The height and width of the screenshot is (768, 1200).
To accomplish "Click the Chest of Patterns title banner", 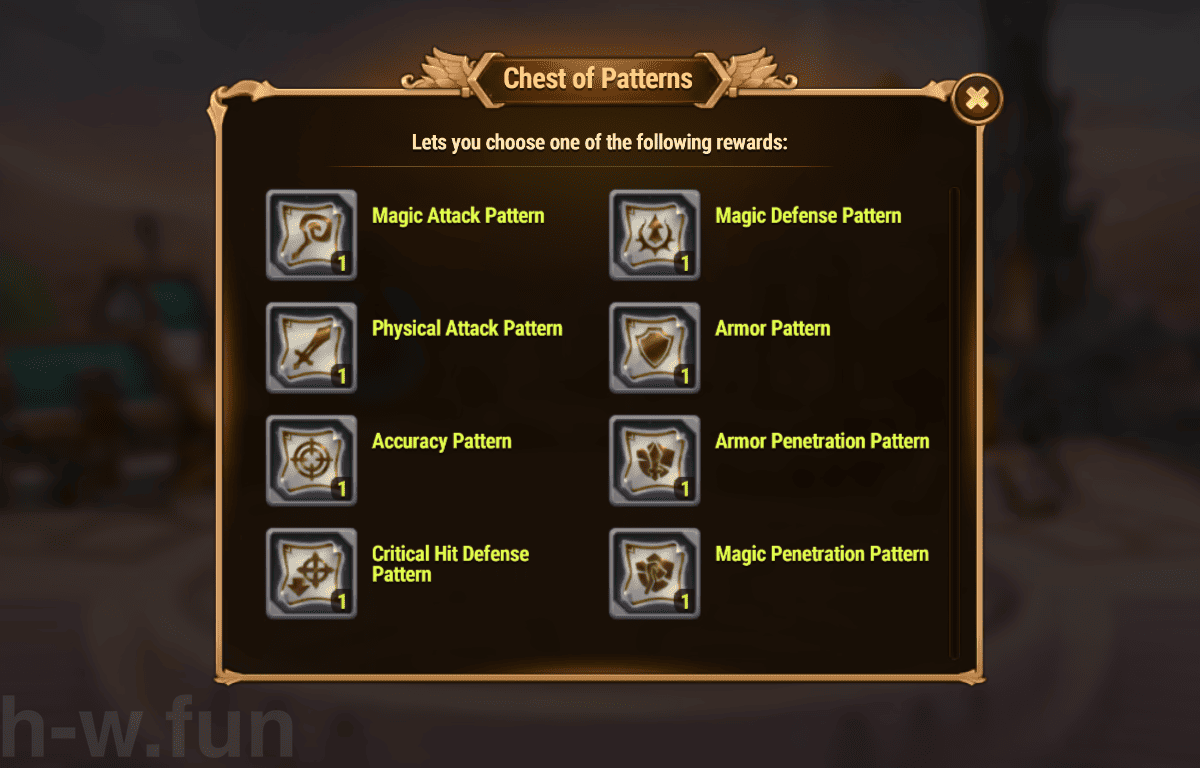I will pyautogui.click(x=599, y=78).
